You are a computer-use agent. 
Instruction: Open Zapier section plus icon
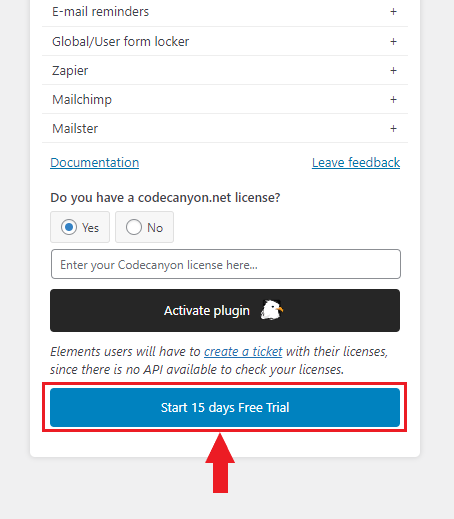(x=393, y=70)
